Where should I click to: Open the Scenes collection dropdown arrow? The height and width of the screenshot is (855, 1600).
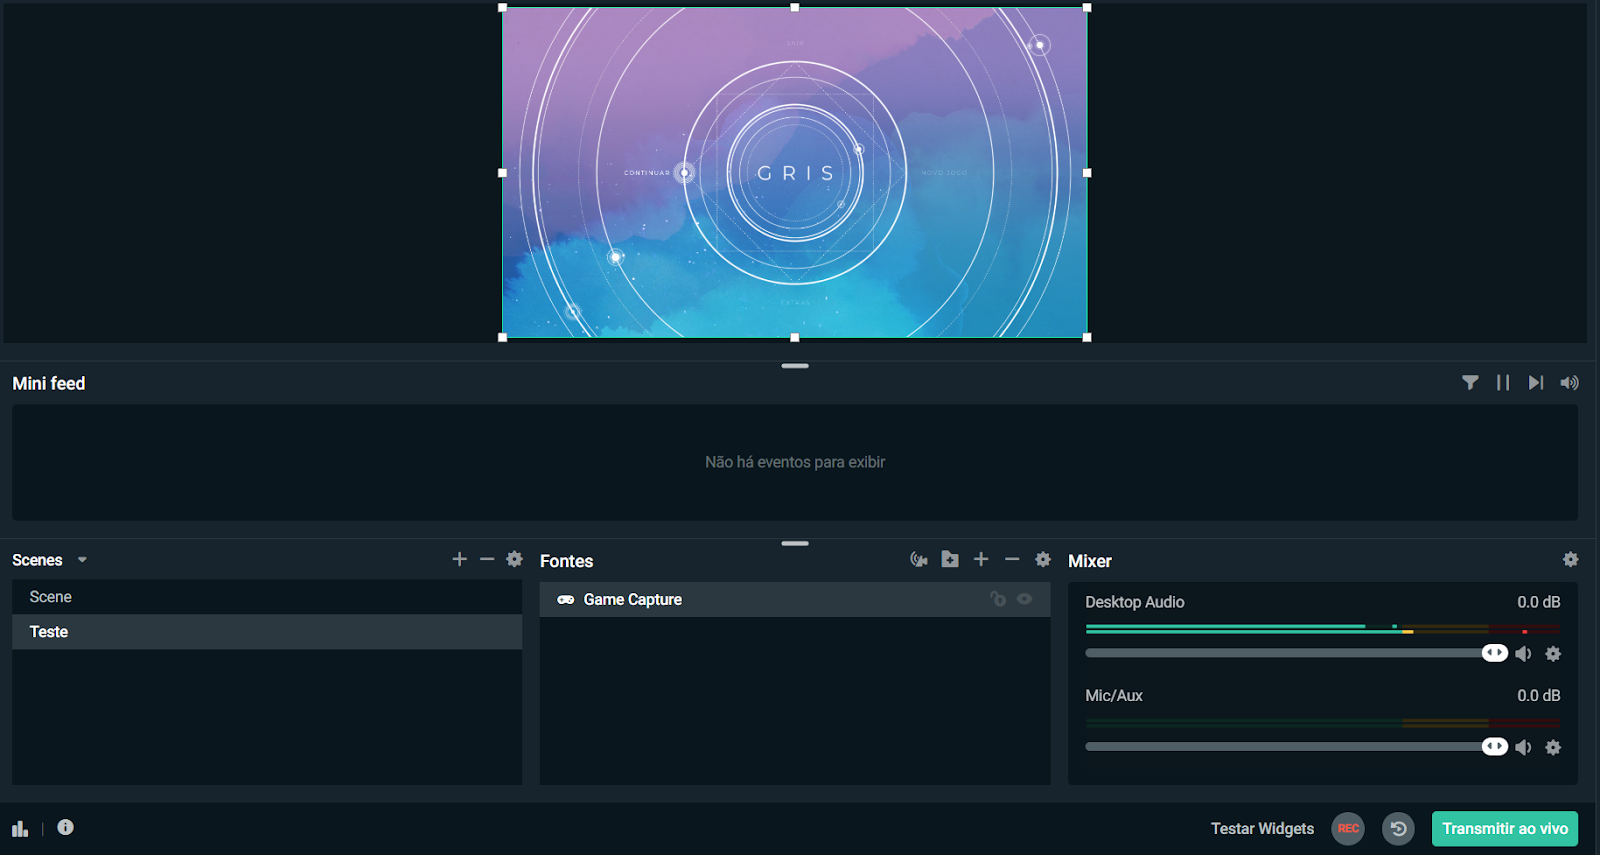point(82,560)
